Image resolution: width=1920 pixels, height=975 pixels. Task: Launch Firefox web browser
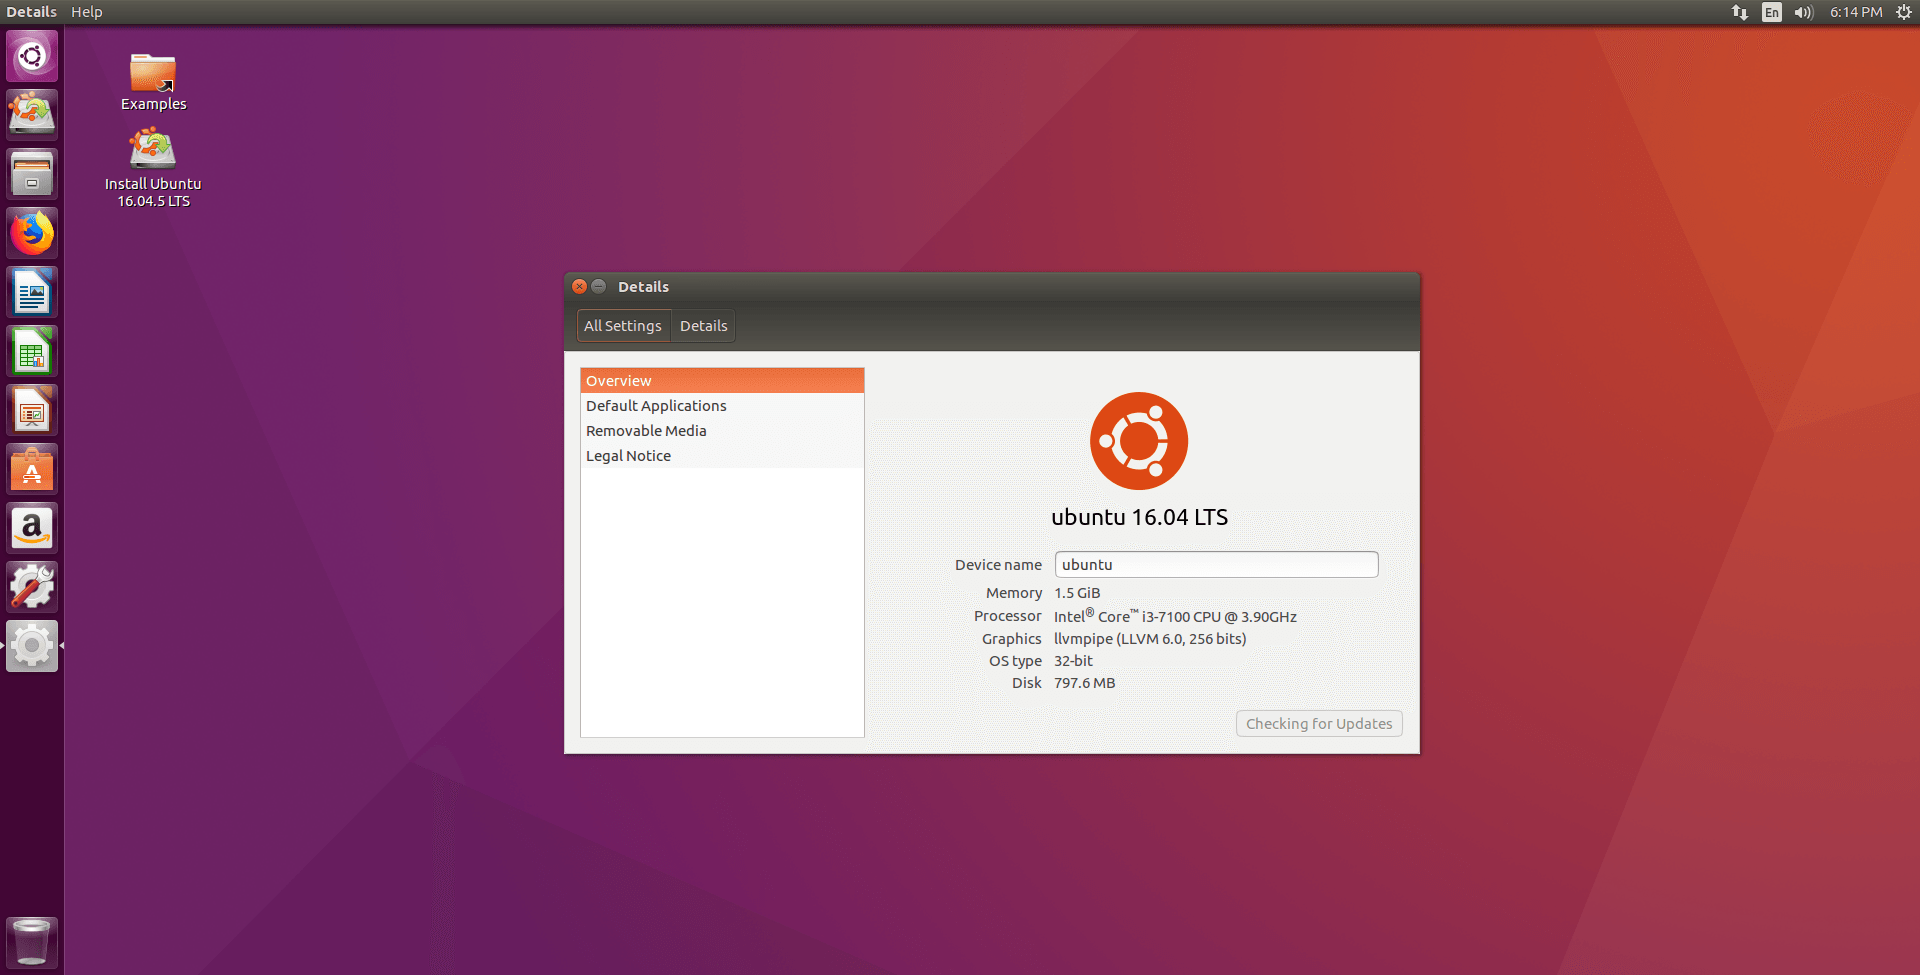pos(32,233)
